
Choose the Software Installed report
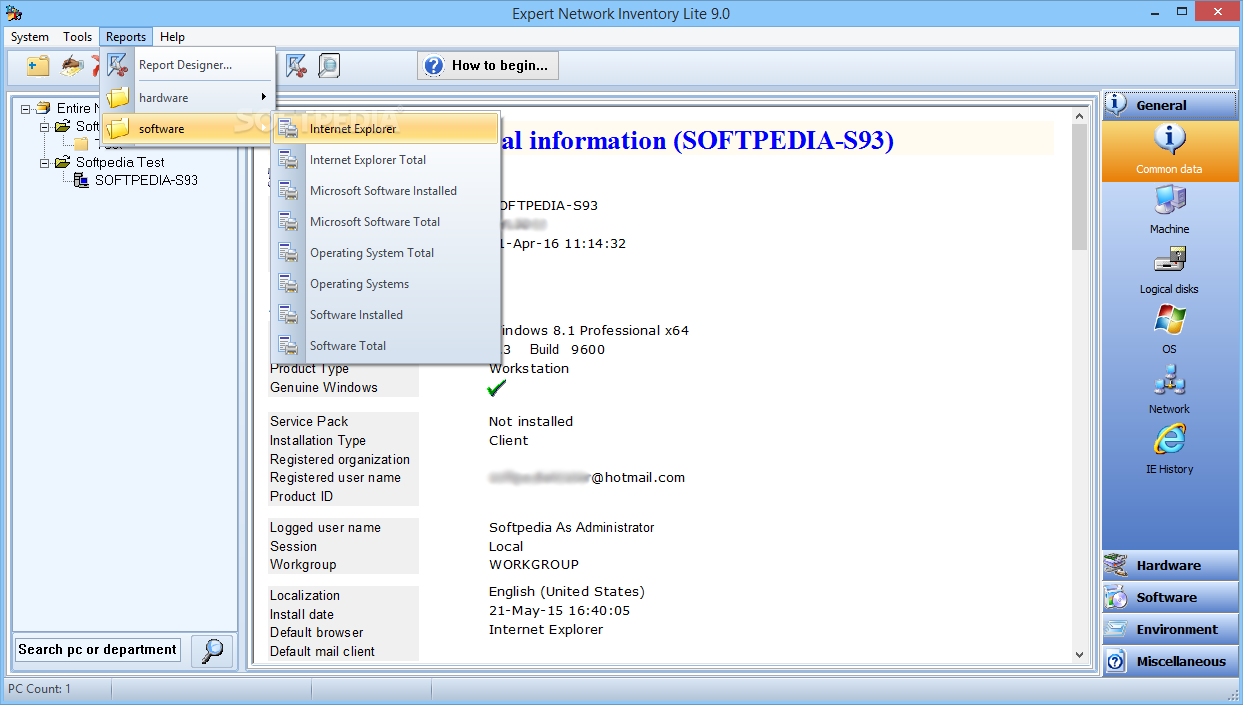click(x=386, y=315)
